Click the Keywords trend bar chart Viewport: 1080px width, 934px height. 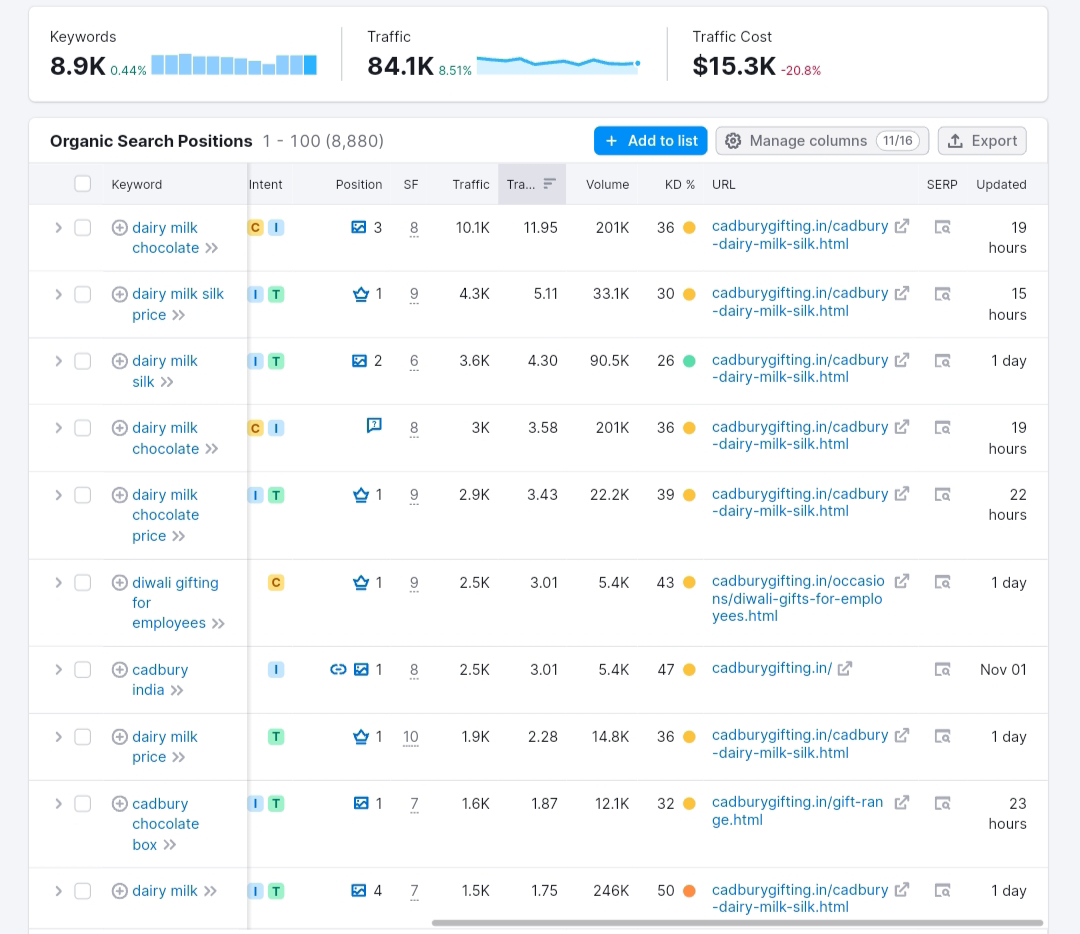pos(234,65)
